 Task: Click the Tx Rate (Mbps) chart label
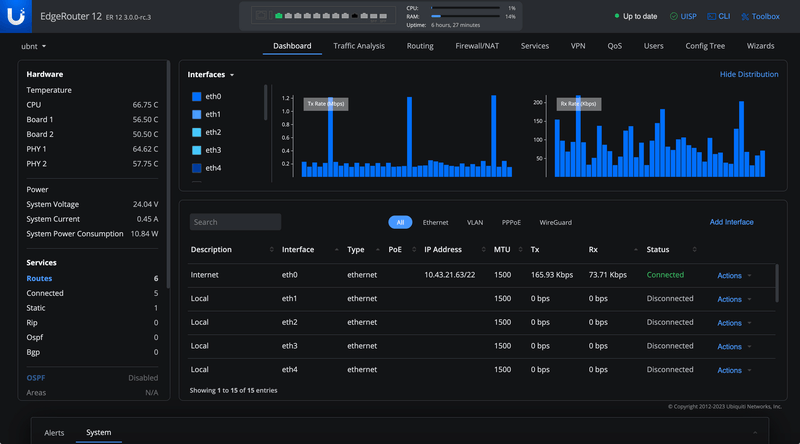[326, 104]
